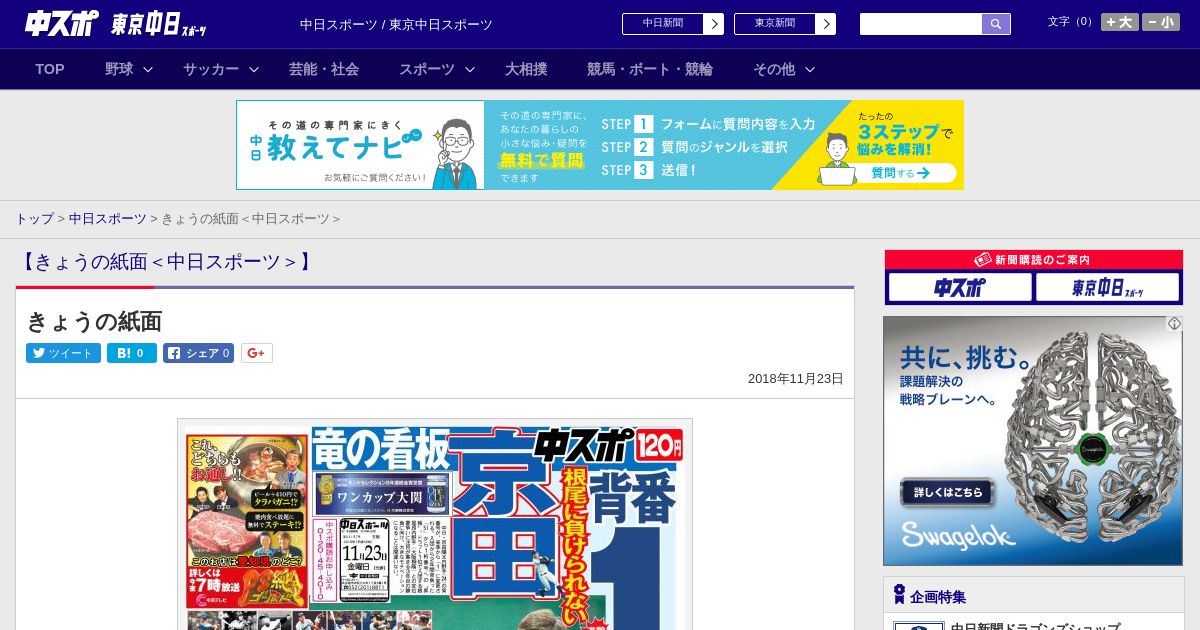Open the 中日新聞 header link
The width and height of the screenshot is (1200, 630).
663,24
